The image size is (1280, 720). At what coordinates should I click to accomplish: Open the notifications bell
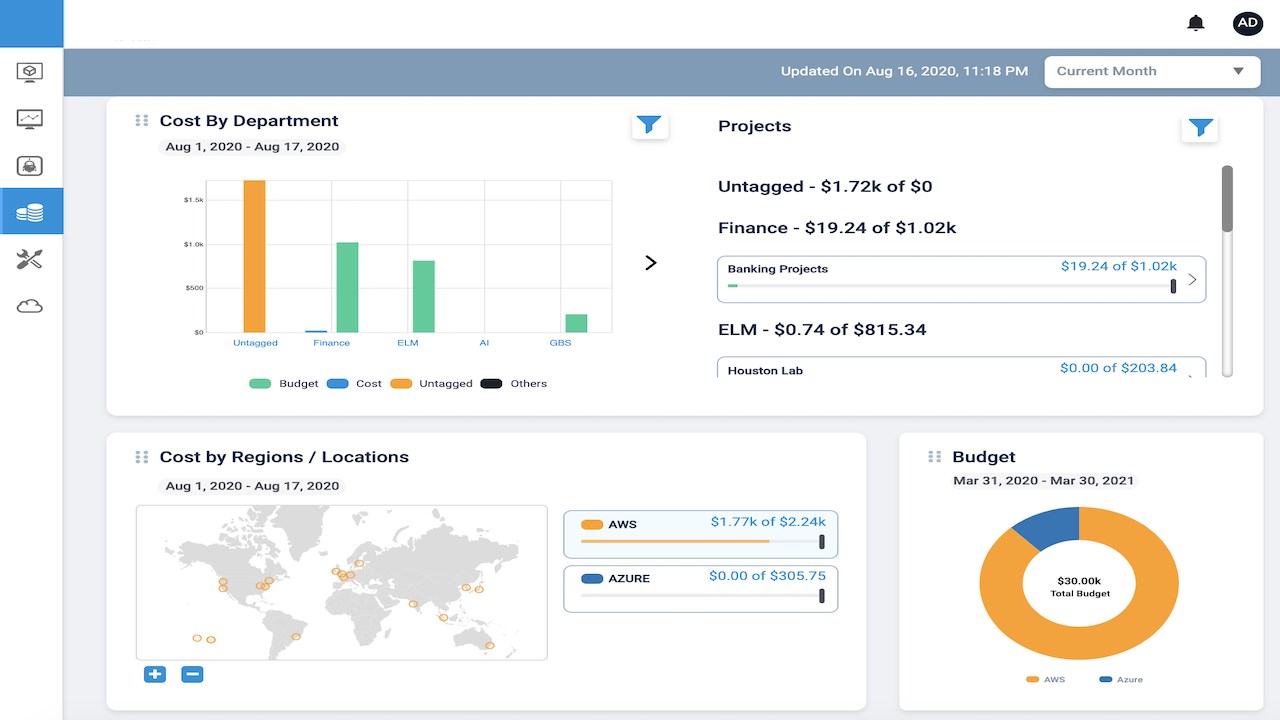point(1195,23)
